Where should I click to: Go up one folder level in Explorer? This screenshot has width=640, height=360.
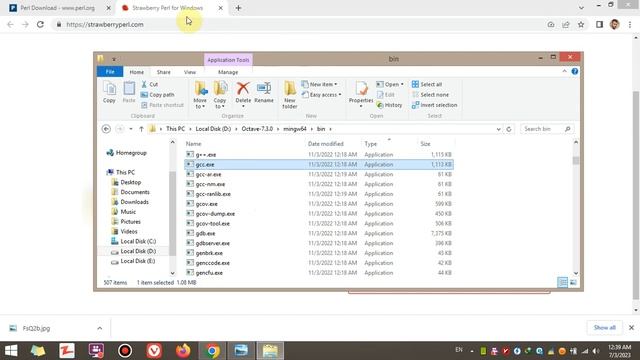pyautogui.click(x=141, y=129)
